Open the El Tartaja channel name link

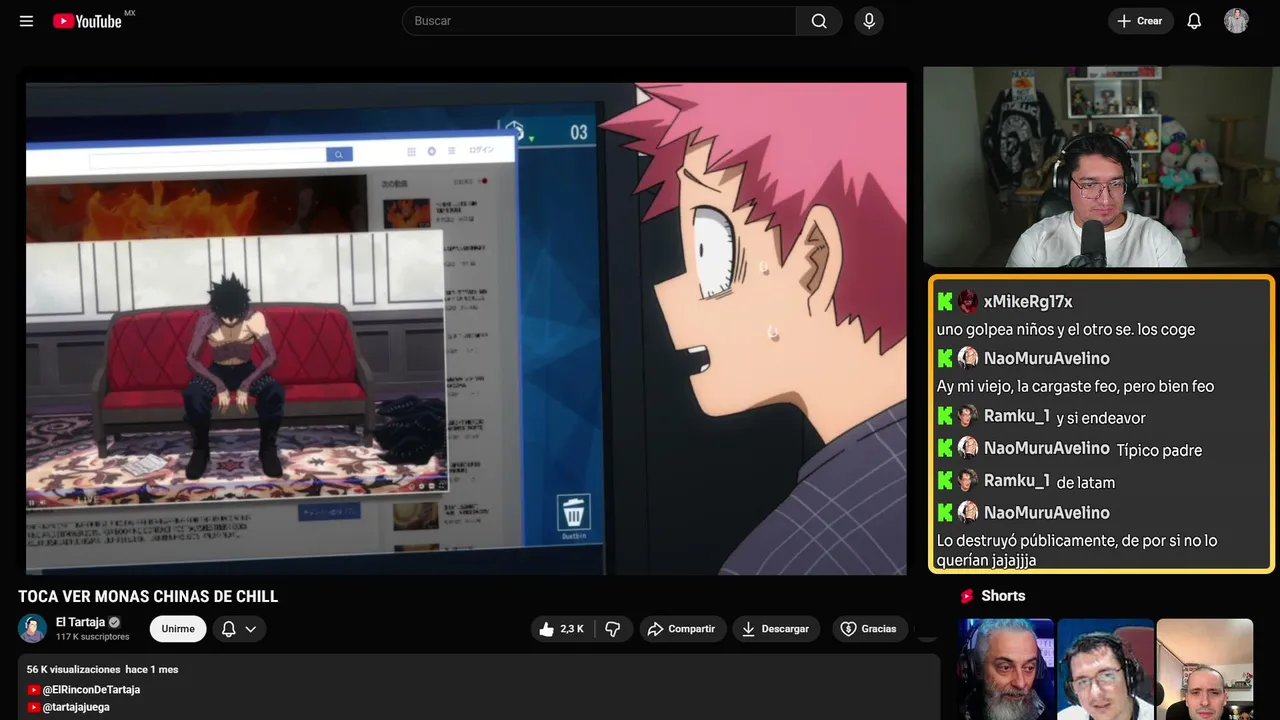[x=81, y=622]
